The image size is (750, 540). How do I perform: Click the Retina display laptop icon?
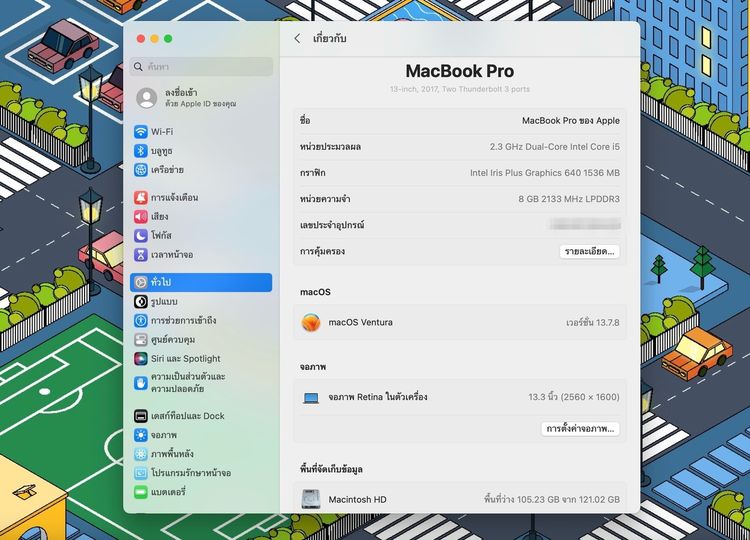[311, 397]
